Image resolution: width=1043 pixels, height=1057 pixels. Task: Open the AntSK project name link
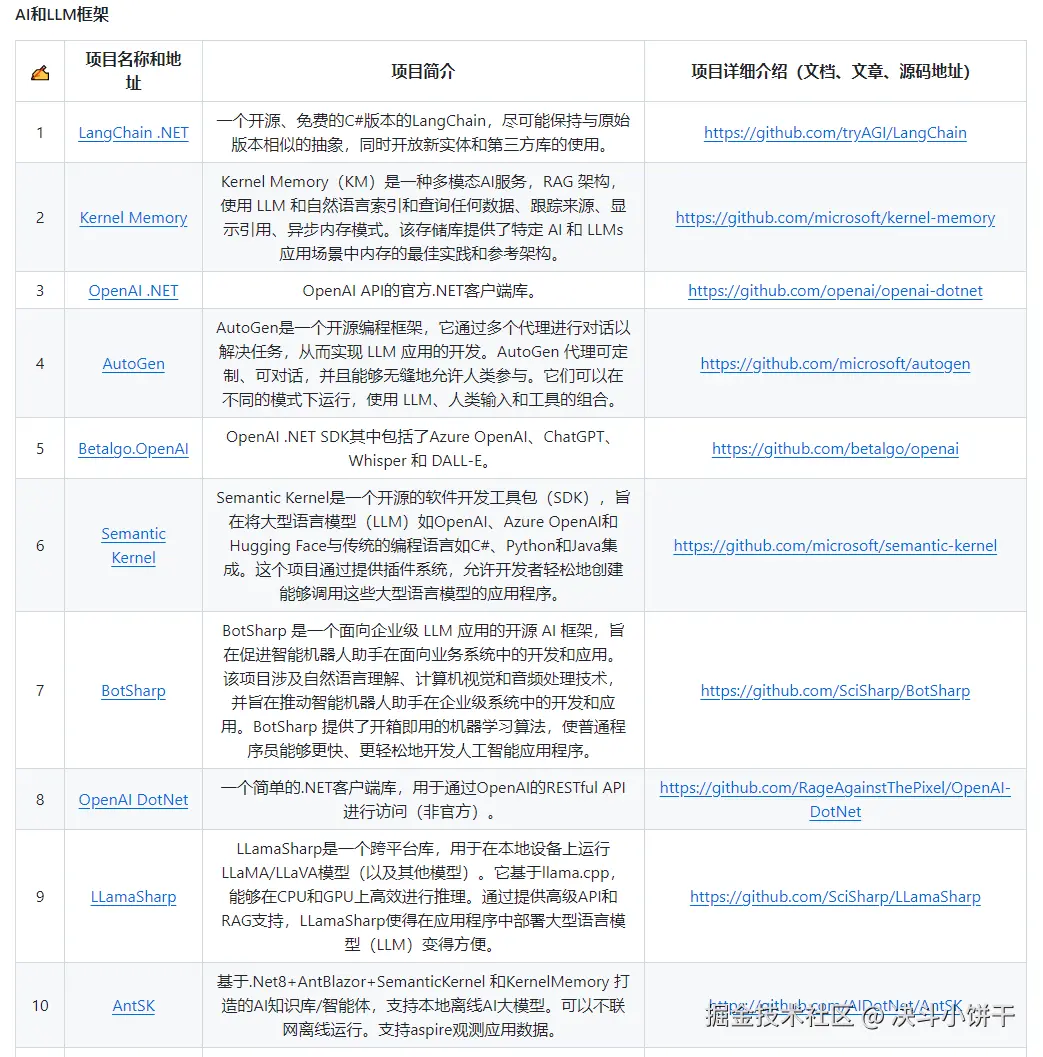(133, 1006)
